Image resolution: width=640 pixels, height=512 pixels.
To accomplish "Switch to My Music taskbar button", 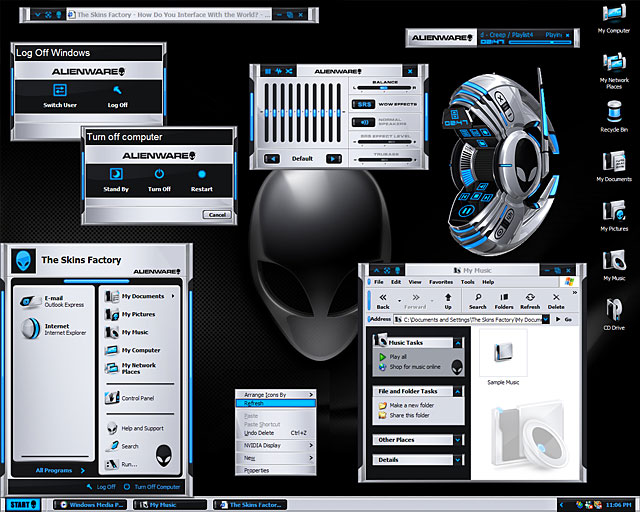I will (171, 505).
